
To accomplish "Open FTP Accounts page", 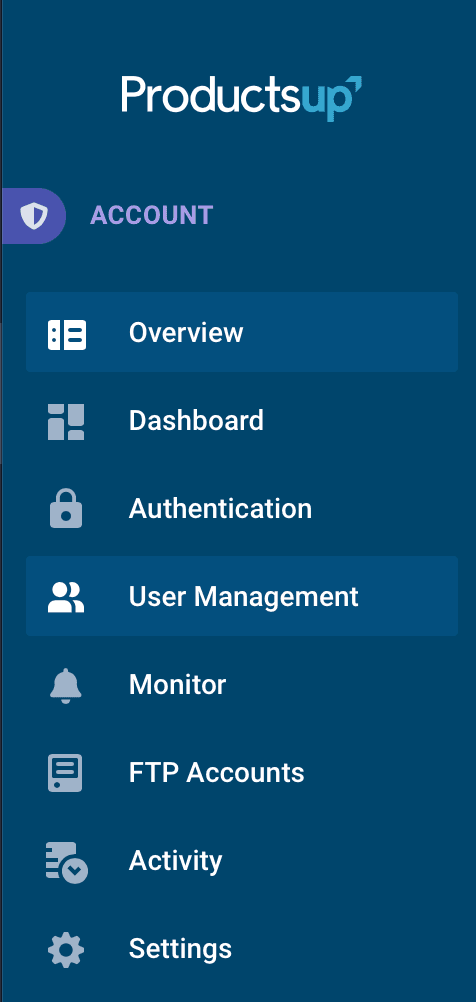I will coord(217,773).
